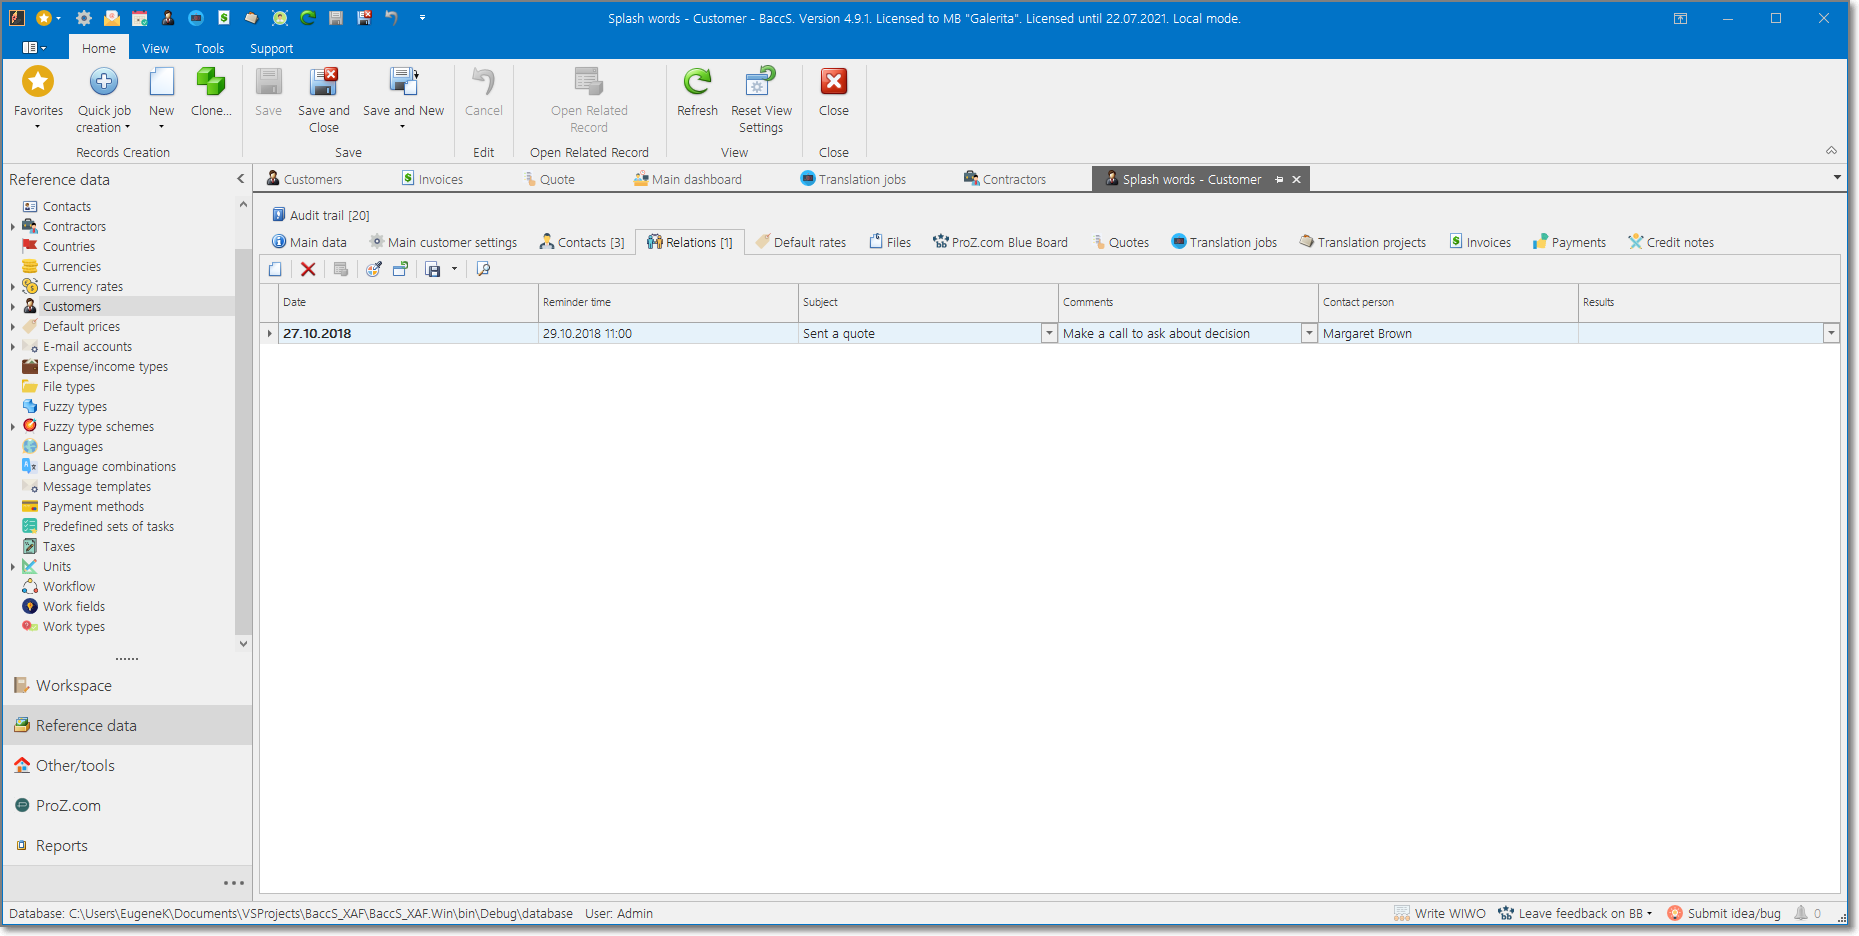Click the date cell 27.10.2018
The width and height of the screenshot is (1859, 936).
tap(408, 334)
